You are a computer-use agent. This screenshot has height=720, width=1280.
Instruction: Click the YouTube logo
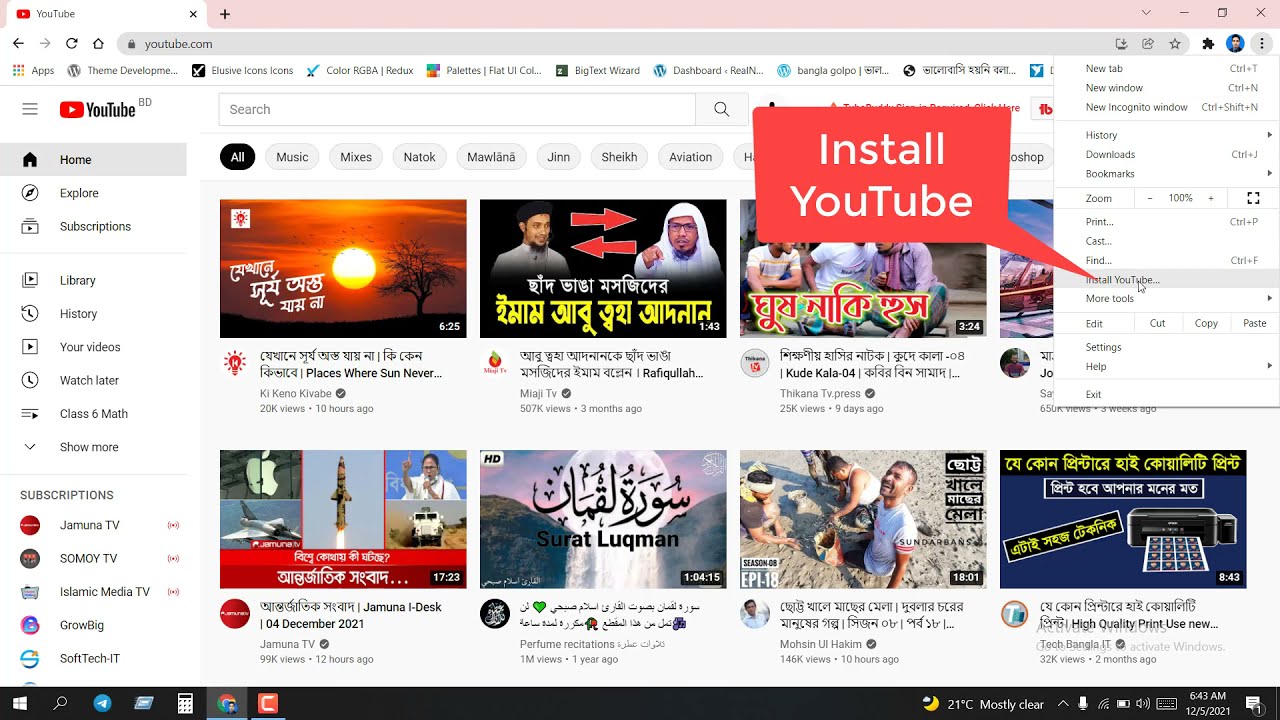(x=97, y=109)
